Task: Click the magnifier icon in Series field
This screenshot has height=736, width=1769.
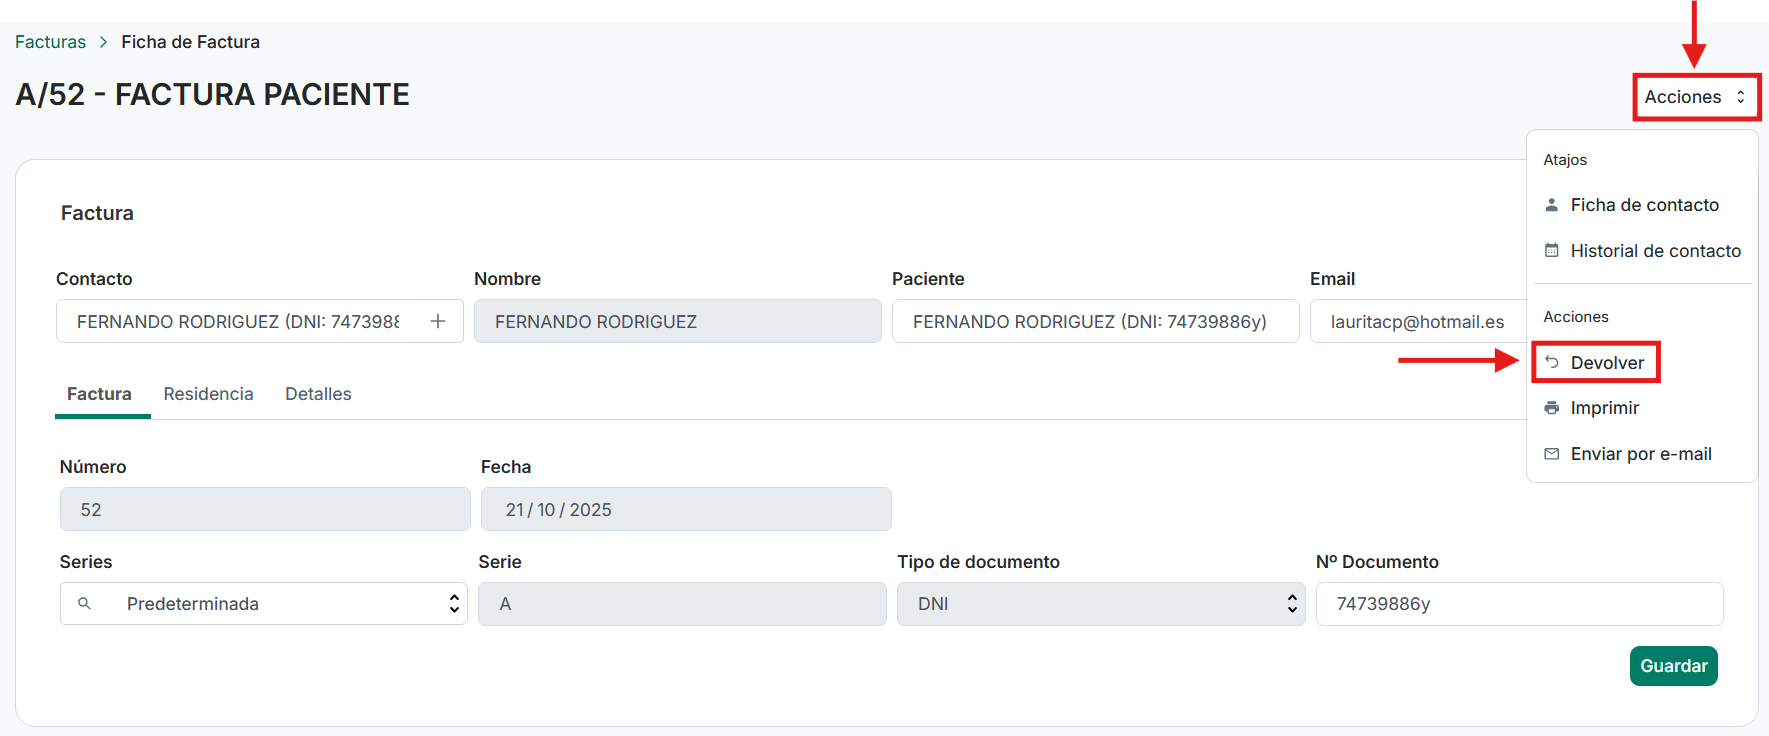Action: [85, 604]
